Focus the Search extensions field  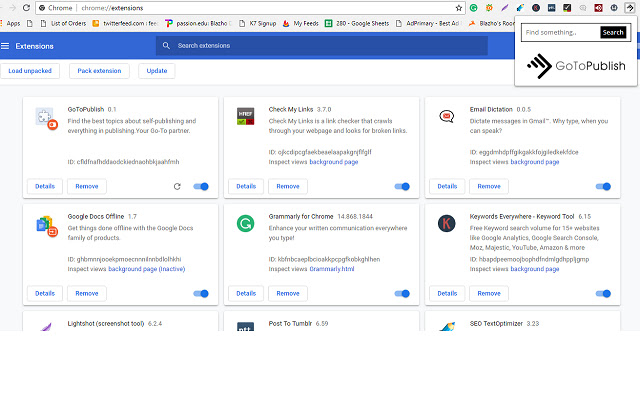322,46
